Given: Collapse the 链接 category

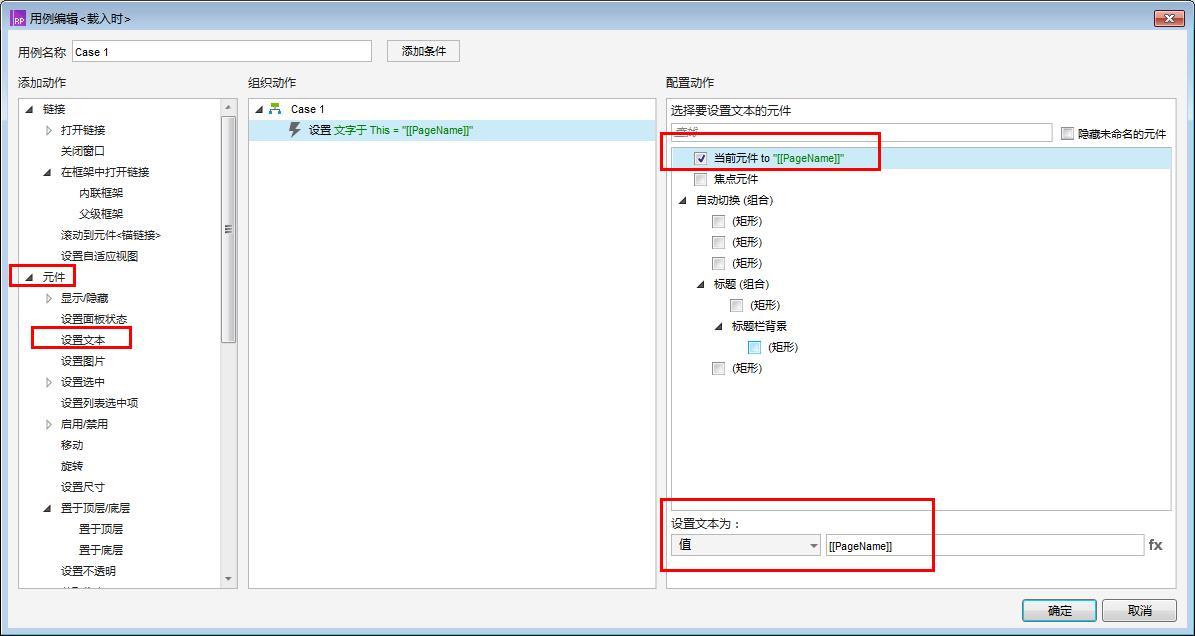Looking at the screenshot, I should point(30,110).
